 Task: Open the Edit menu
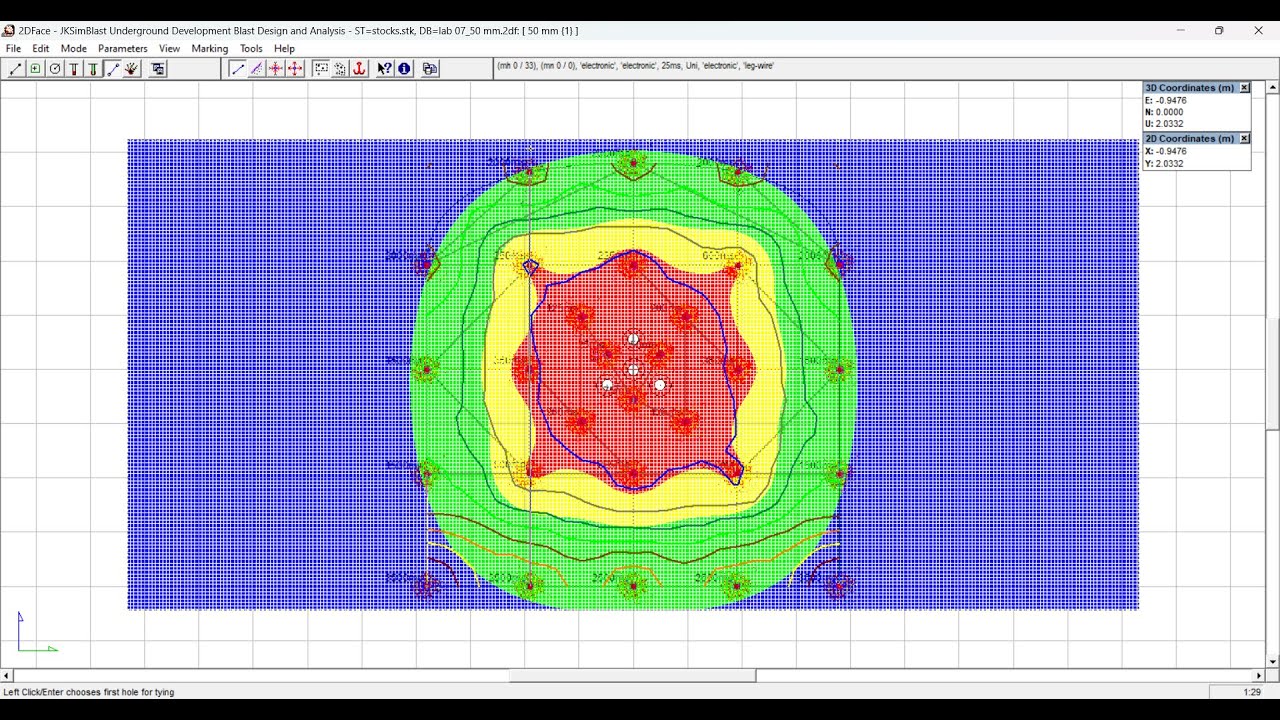point(41,48)
